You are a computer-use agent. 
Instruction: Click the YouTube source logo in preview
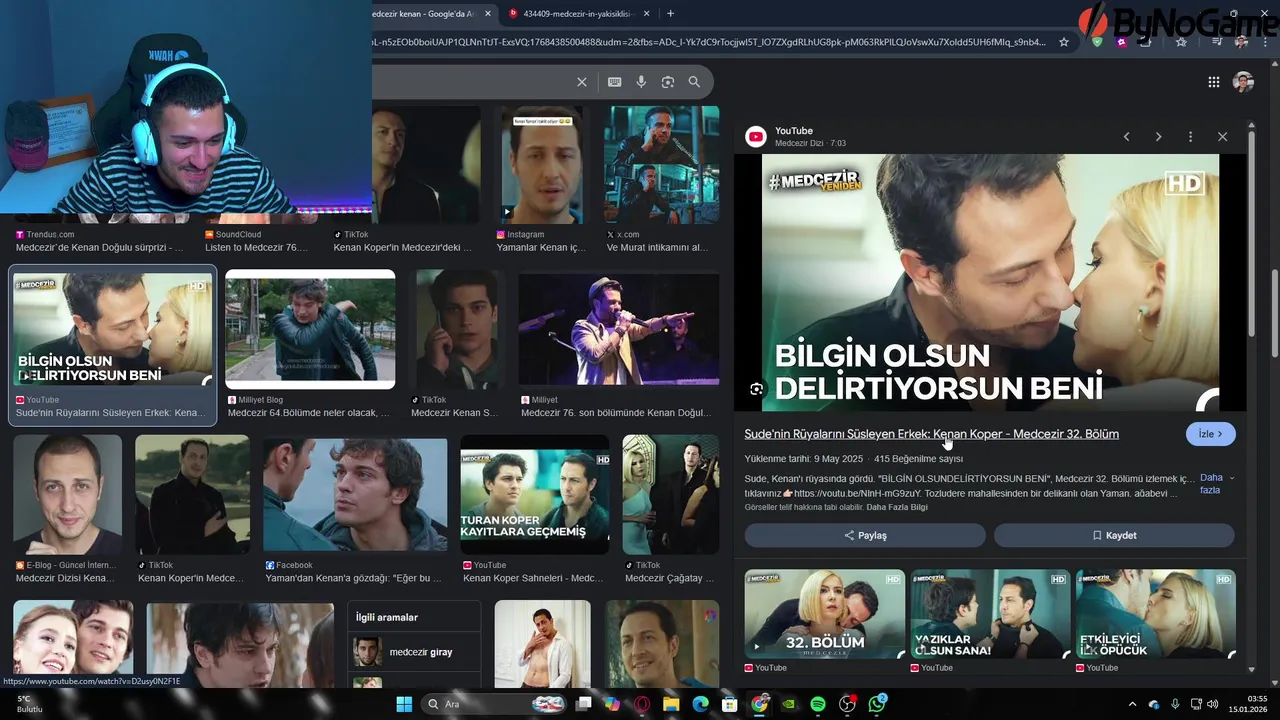[x=756, y=137]
